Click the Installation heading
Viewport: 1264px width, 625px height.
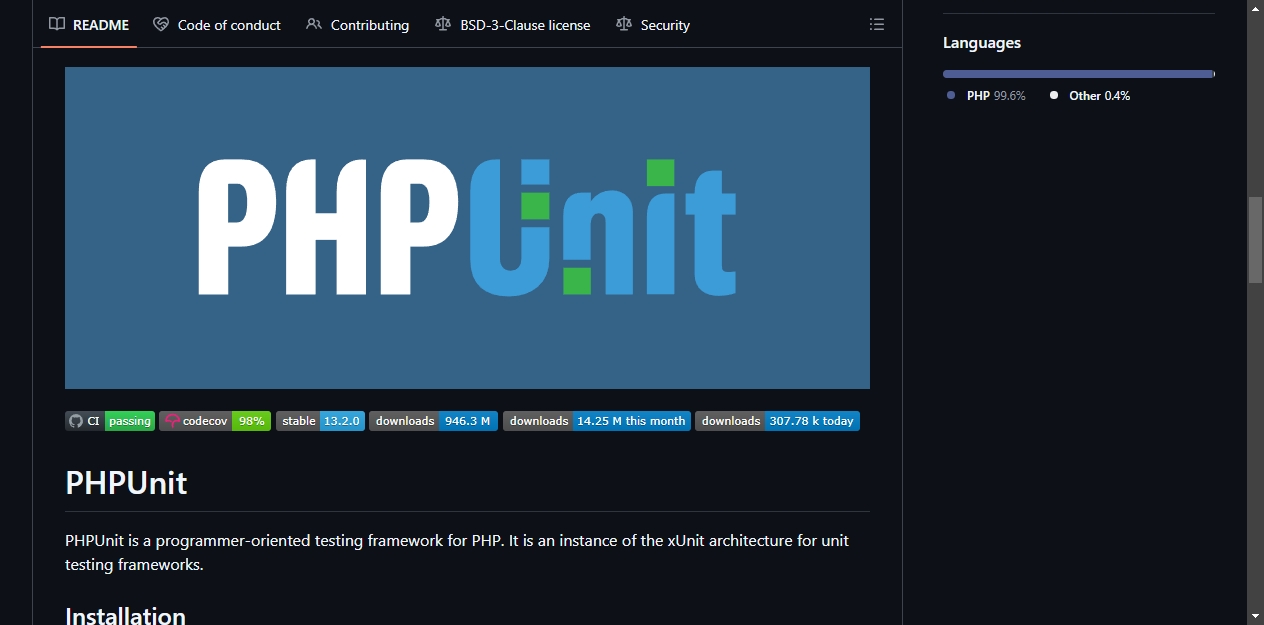point(125,615)
